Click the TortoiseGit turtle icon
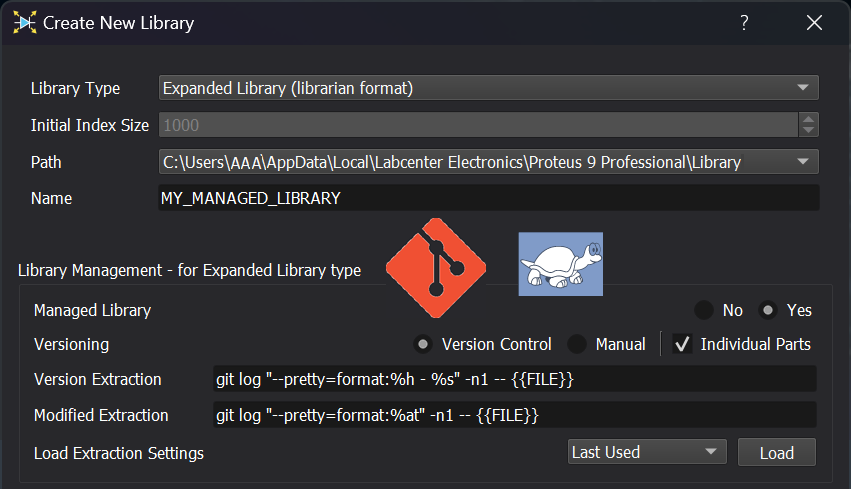Screen dimensions: 851x489 [x=561, y=264]
